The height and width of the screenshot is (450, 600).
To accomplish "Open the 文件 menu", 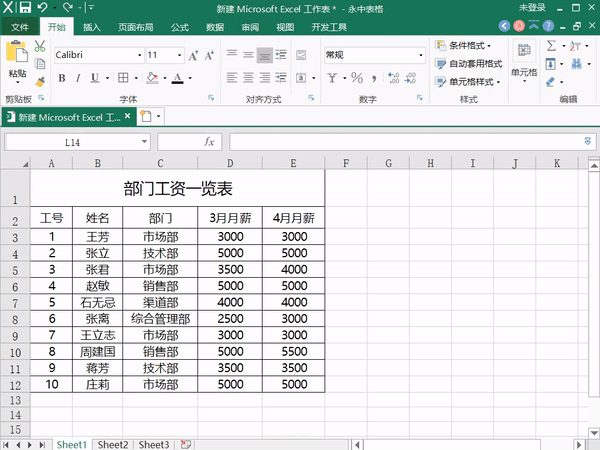I will pos(20,27).
